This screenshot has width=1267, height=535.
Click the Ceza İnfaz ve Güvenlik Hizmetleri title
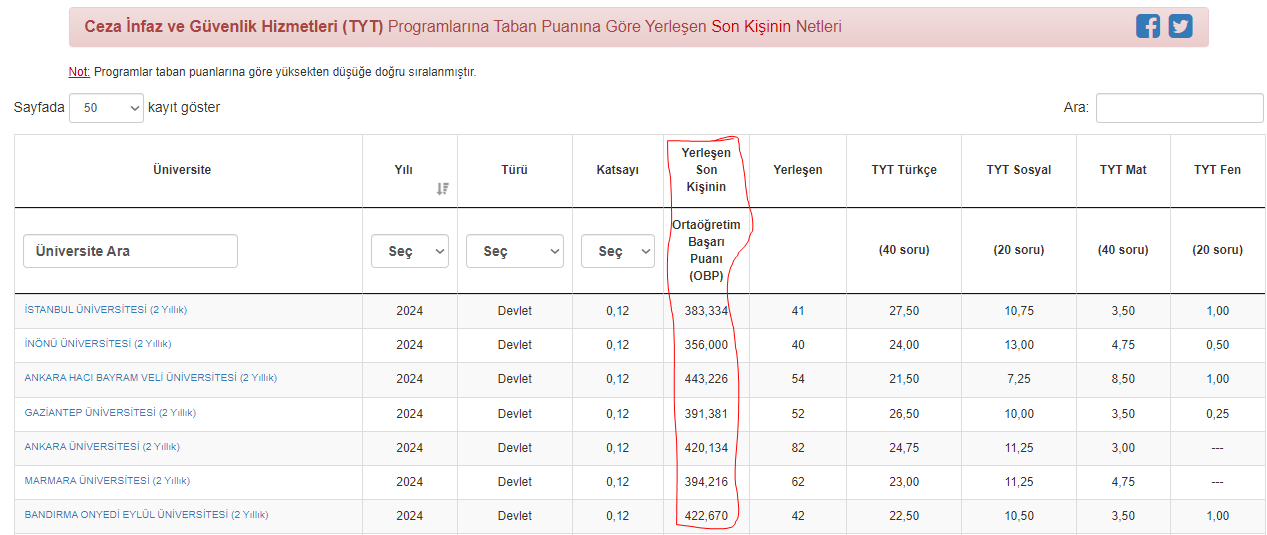pos(234,26)
